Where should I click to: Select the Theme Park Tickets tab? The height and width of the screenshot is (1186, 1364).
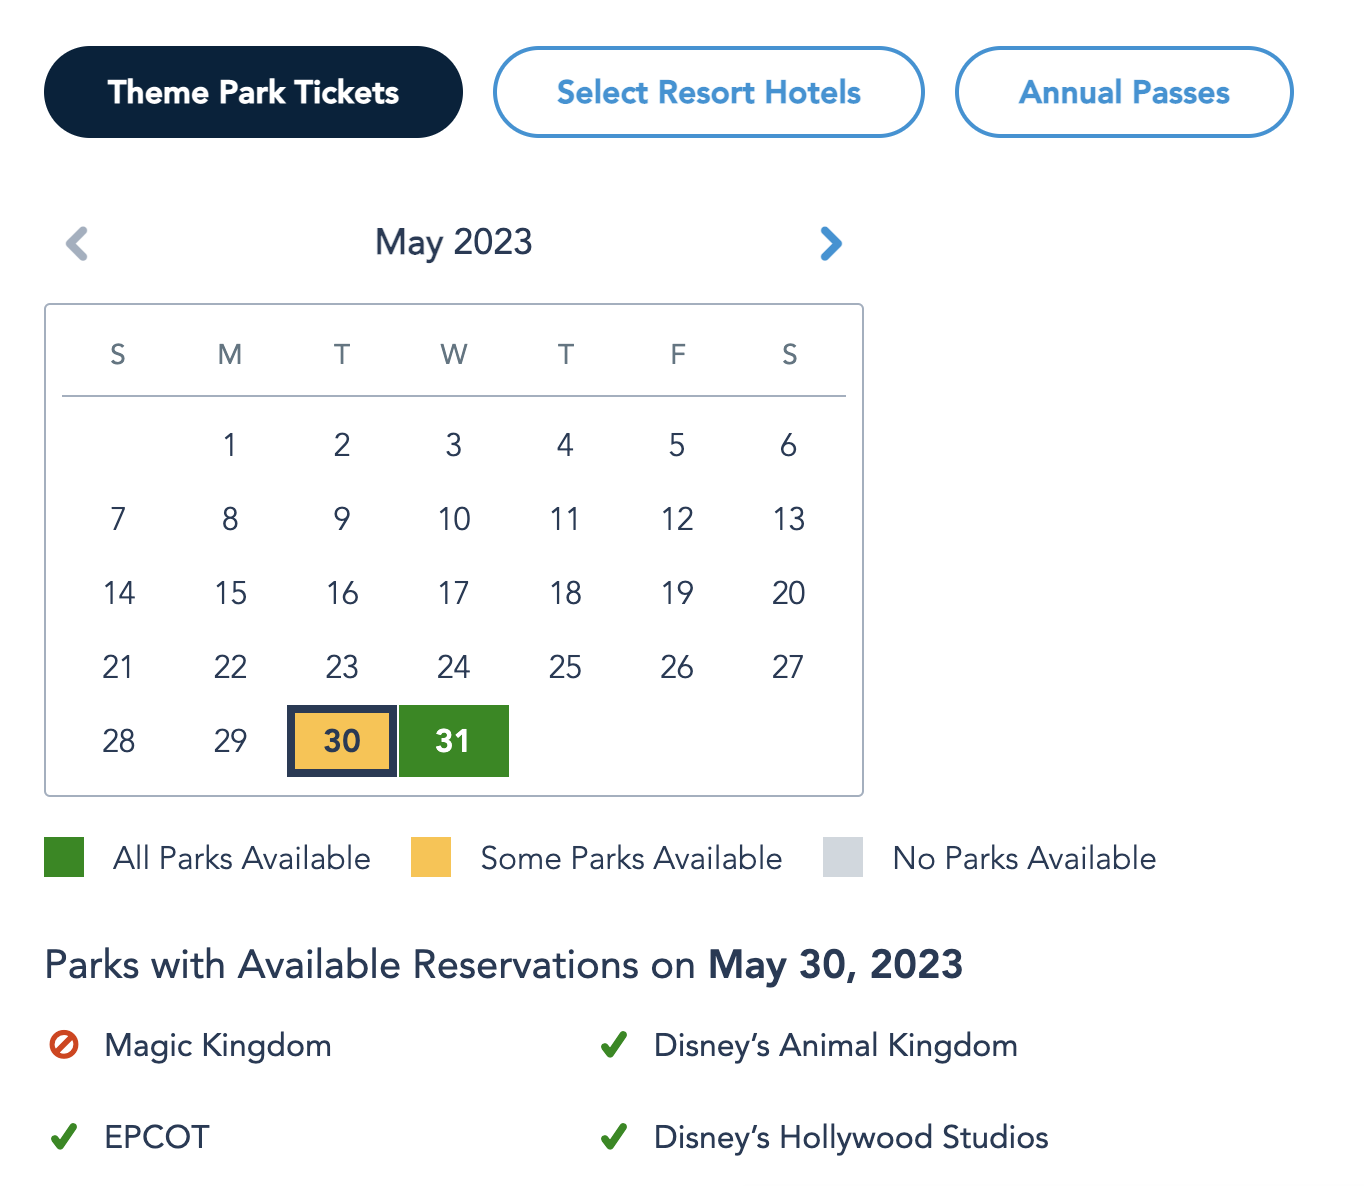click(x=253, y=92)
